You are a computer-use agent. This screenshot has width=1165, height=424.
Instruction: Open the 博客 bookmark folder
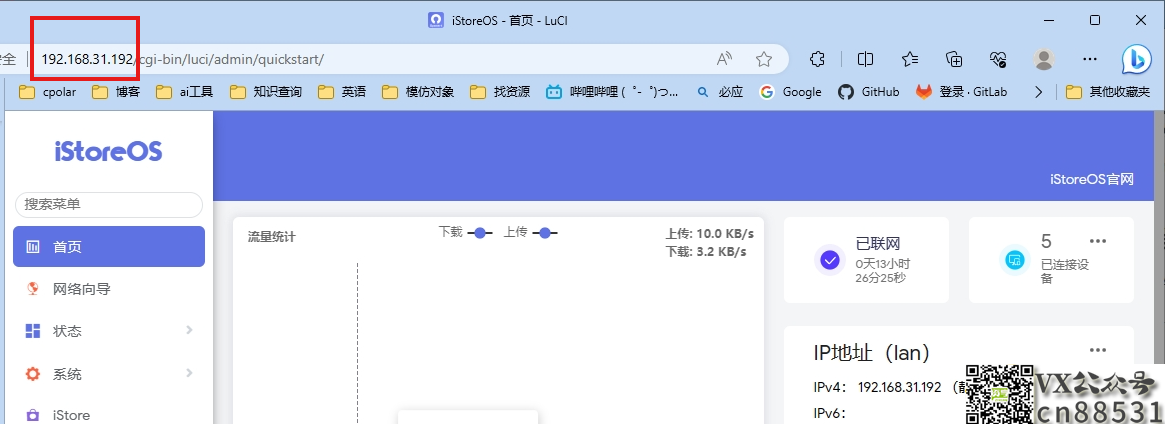coord(116,92)
